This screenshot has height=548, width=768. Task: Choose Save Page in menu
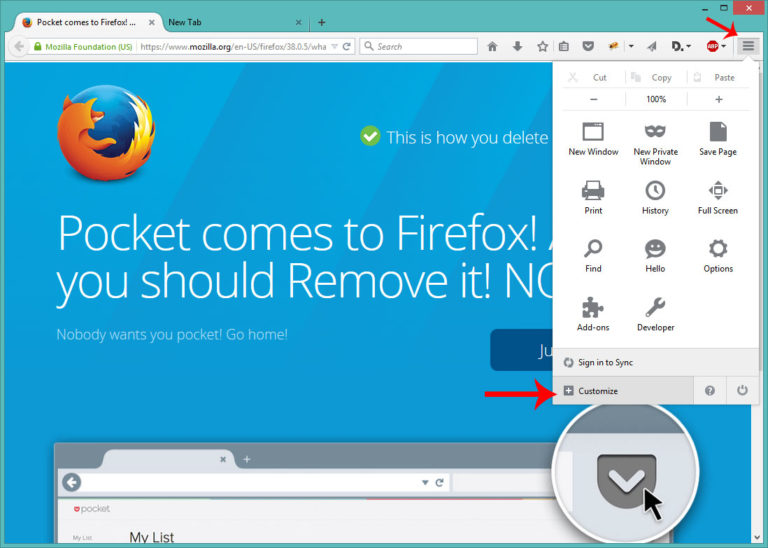coord(718,140)
